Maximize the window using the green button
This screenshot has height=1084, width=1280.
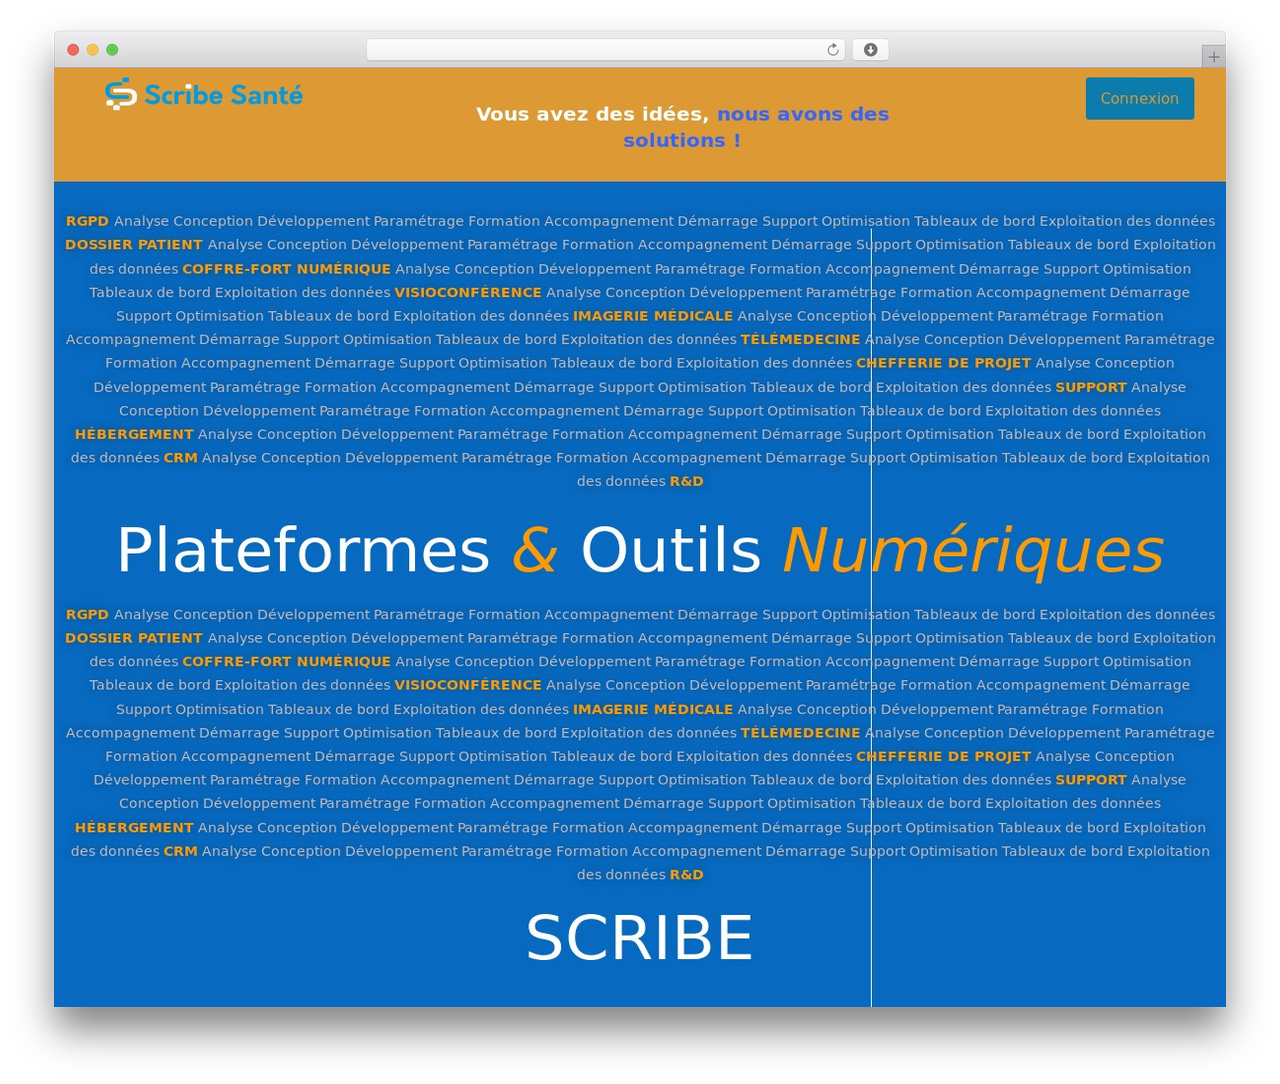112,50
